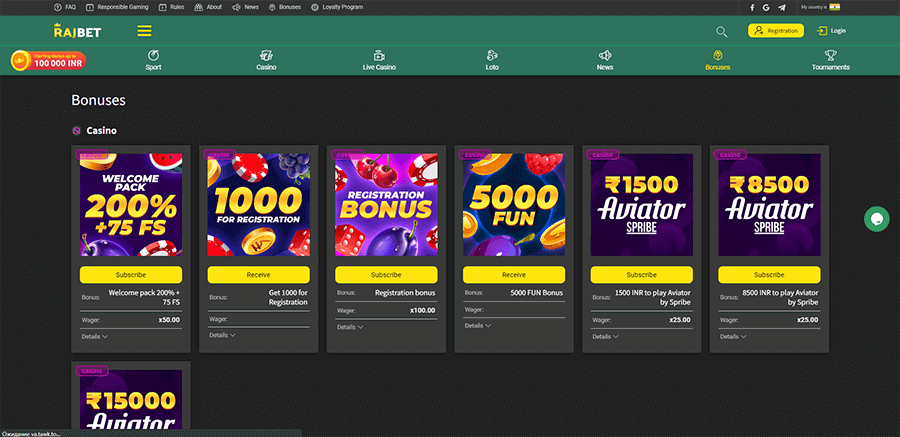Click the Registration Bonus banner image
Viewport: 900px width, 437px height.
pos(386,205)
